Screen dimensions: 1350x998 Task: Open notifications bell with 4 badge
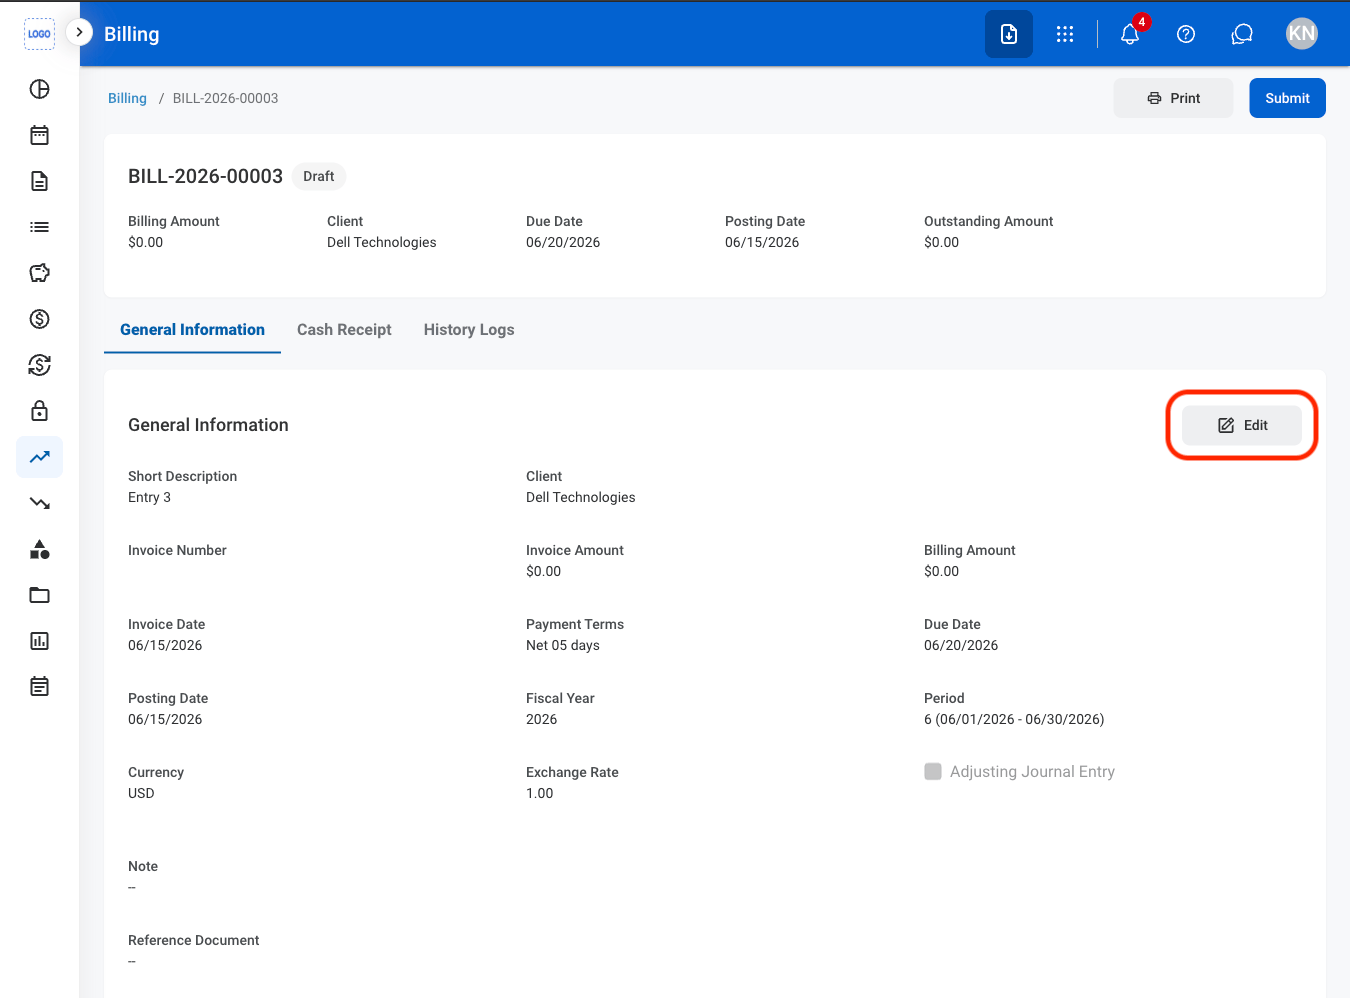click(1130, 34)
